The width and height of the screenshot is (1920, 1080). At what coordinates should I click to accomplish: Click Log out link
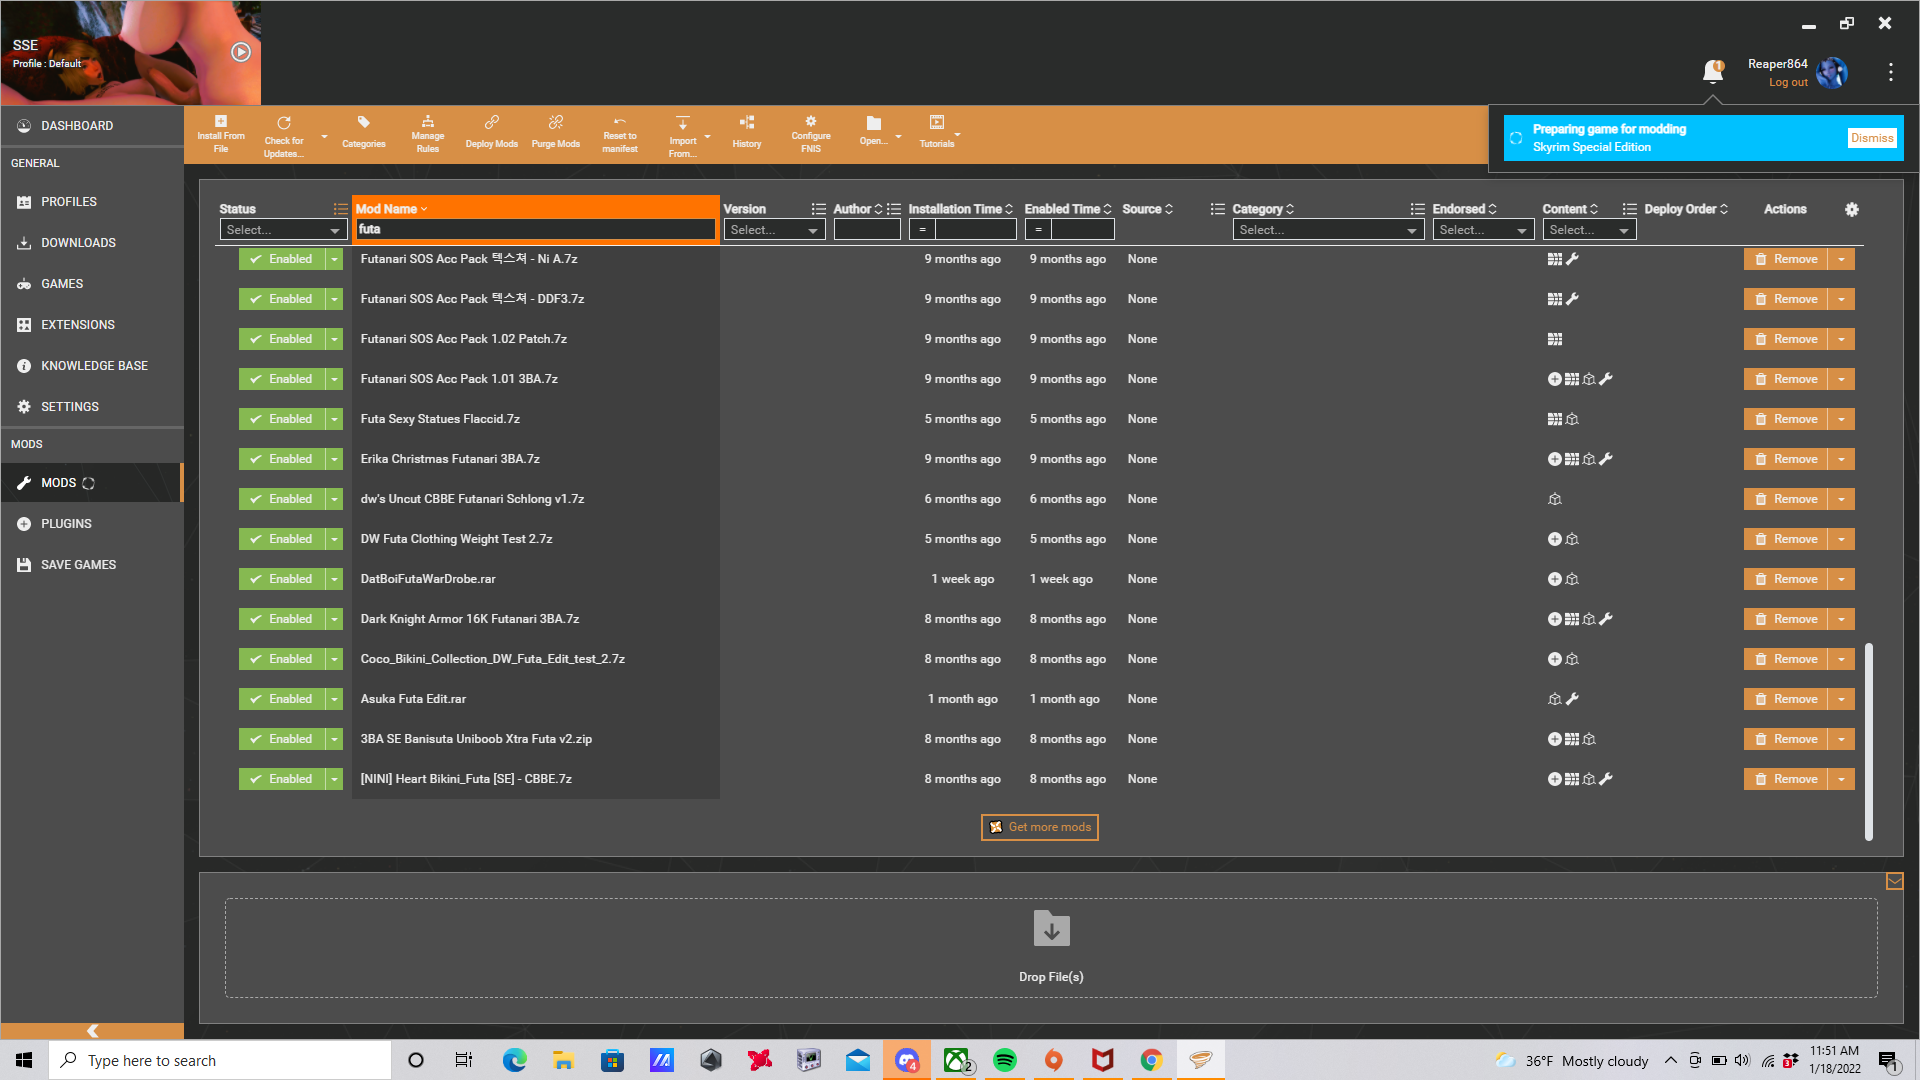tap(1788, 83)
